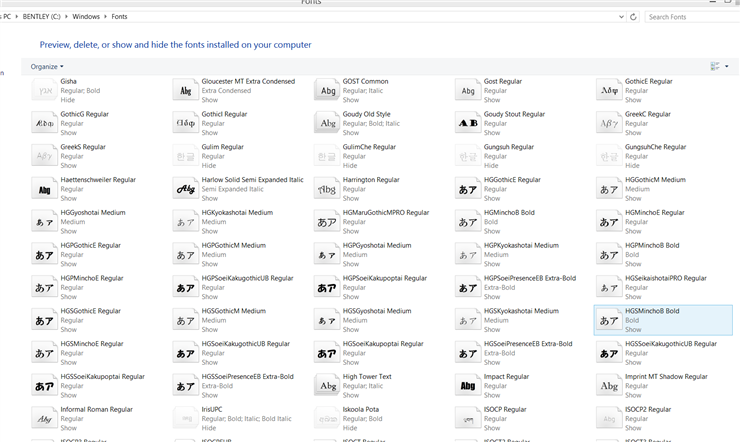Select the HGSoeiKakupoptai Regular font name
The width and height of the screenshot is (740, 442).
pos(383,344)
